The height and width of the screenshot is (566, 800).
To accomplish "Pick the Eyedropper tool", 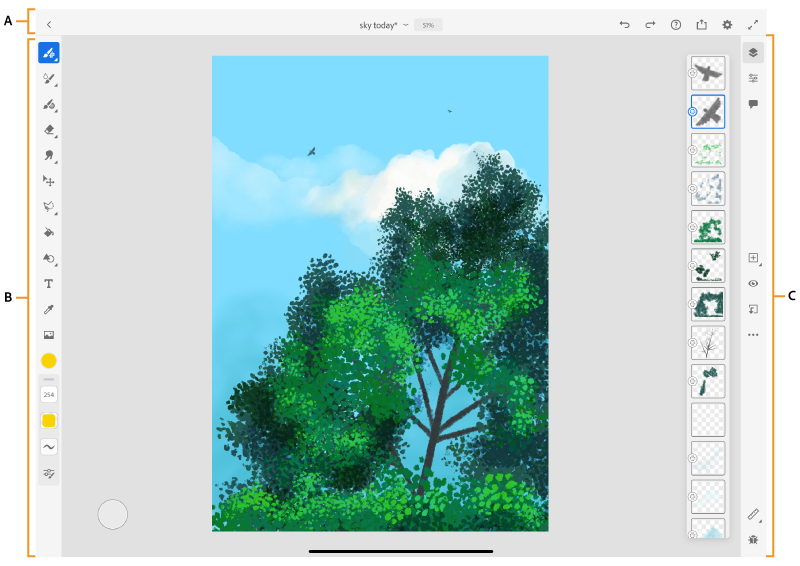I will coord(49,309).
